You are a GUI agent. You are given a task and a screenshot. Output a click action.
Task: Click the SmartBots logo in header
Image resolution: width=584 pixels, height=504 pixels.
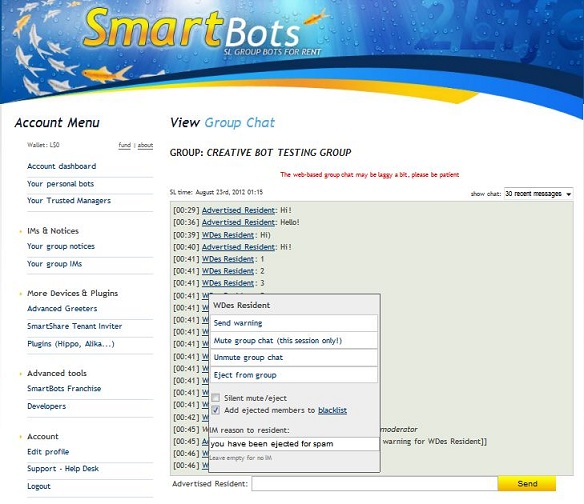tap(203, 32)
